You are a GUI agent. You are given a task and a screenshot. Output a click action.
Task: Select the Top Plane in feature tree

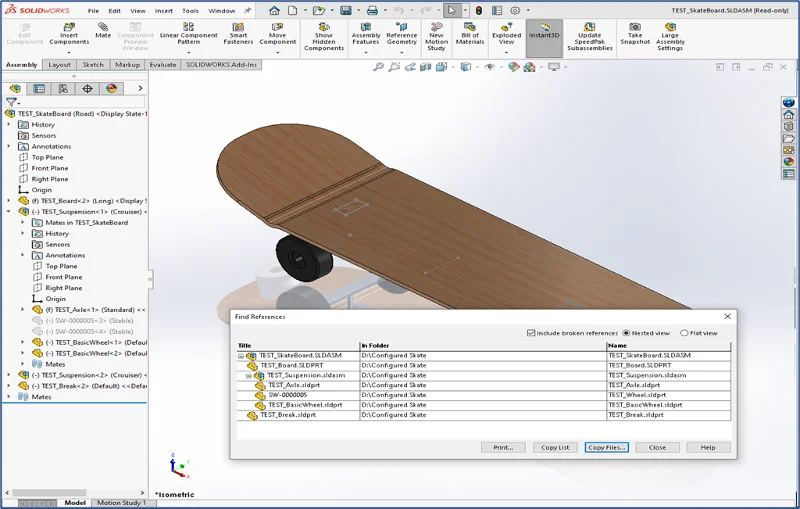47,157
